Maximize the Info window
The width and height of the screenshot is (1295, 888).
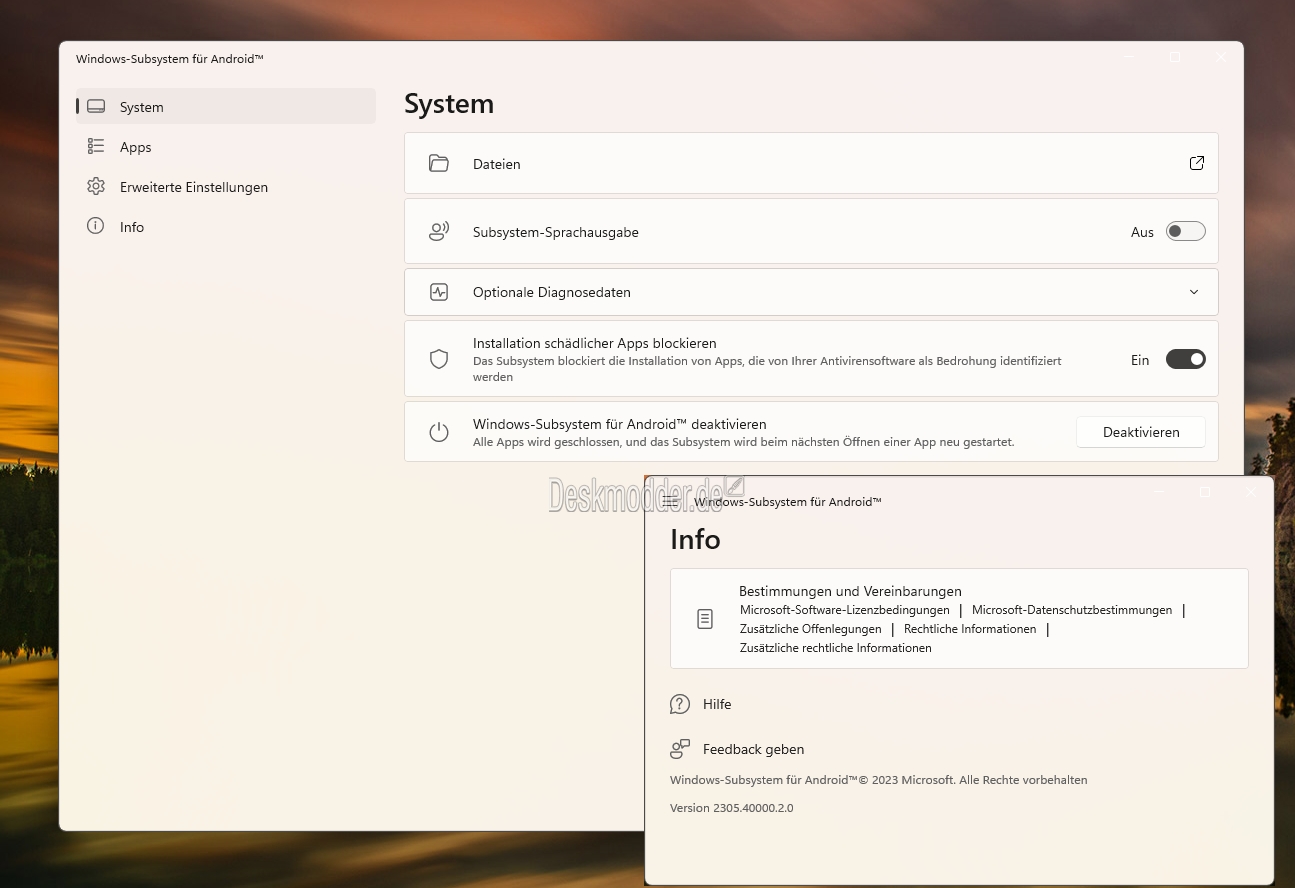[1205, 492]
